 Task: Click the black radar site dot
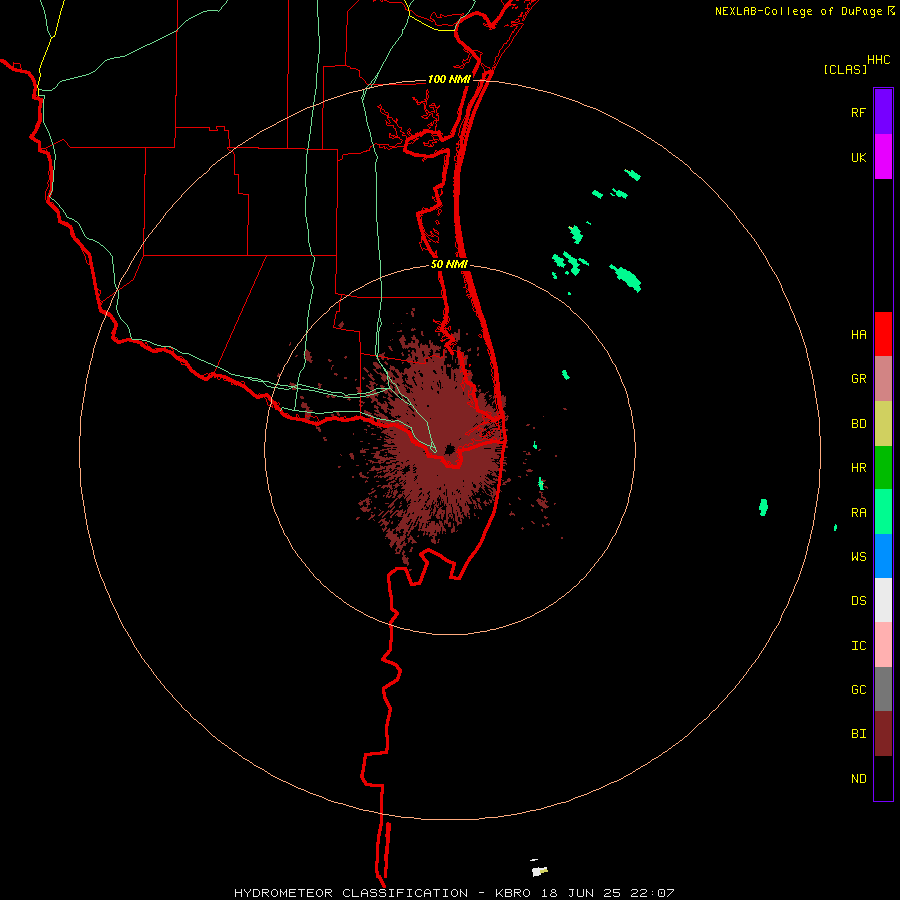(x=449, y=449)
